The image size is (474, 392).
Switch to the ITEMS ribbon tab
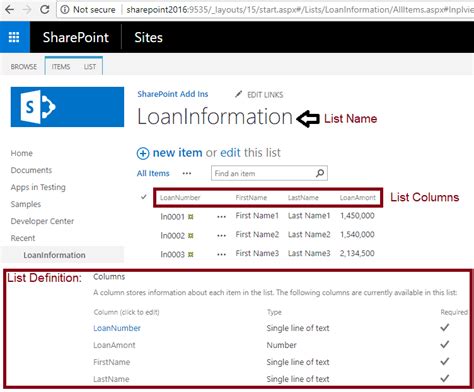[x=61, y=67]
